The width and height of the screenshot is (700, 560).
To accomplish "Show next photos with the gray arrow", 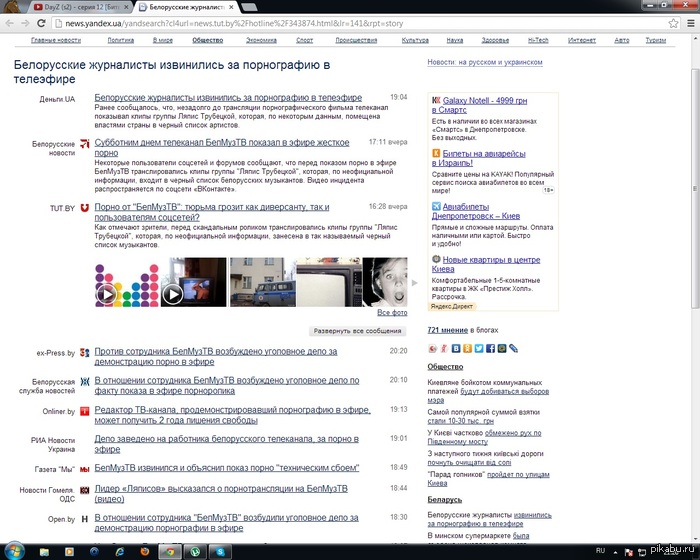I will click(x=415, y=283).
